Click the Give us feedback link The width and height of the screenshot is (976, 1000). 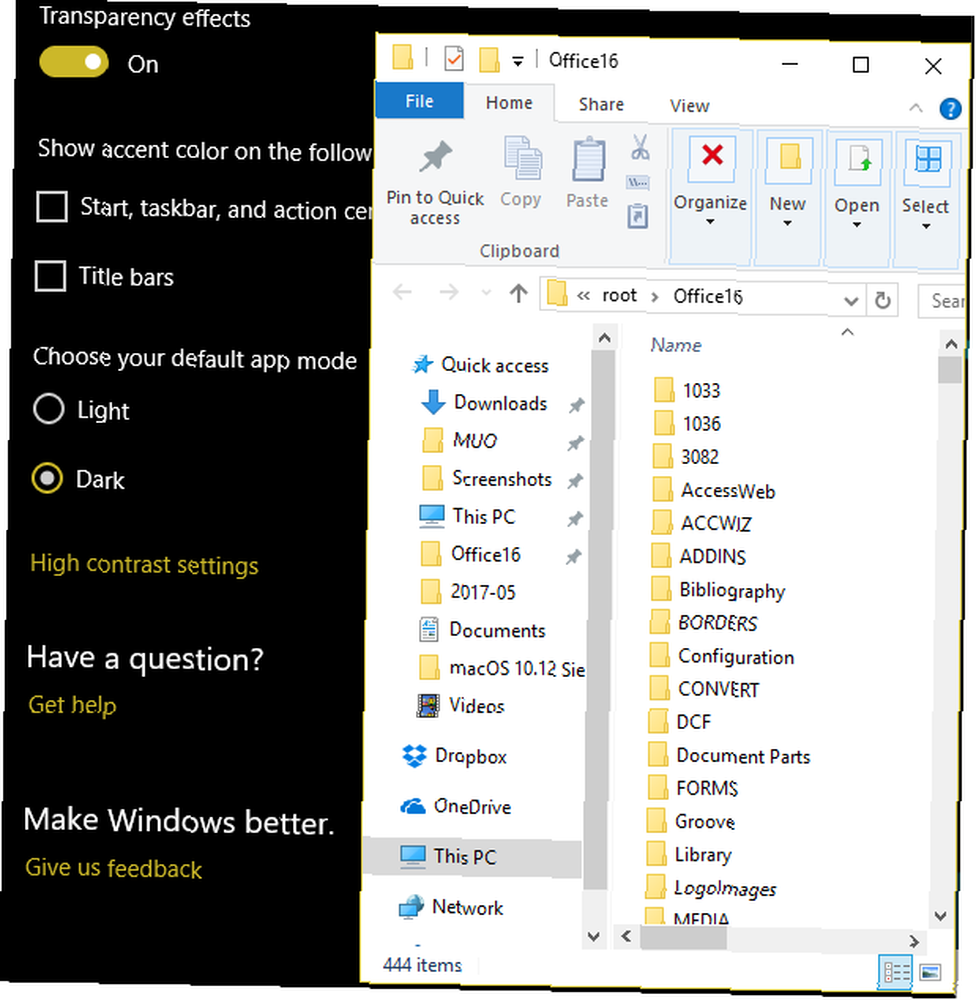114,868
